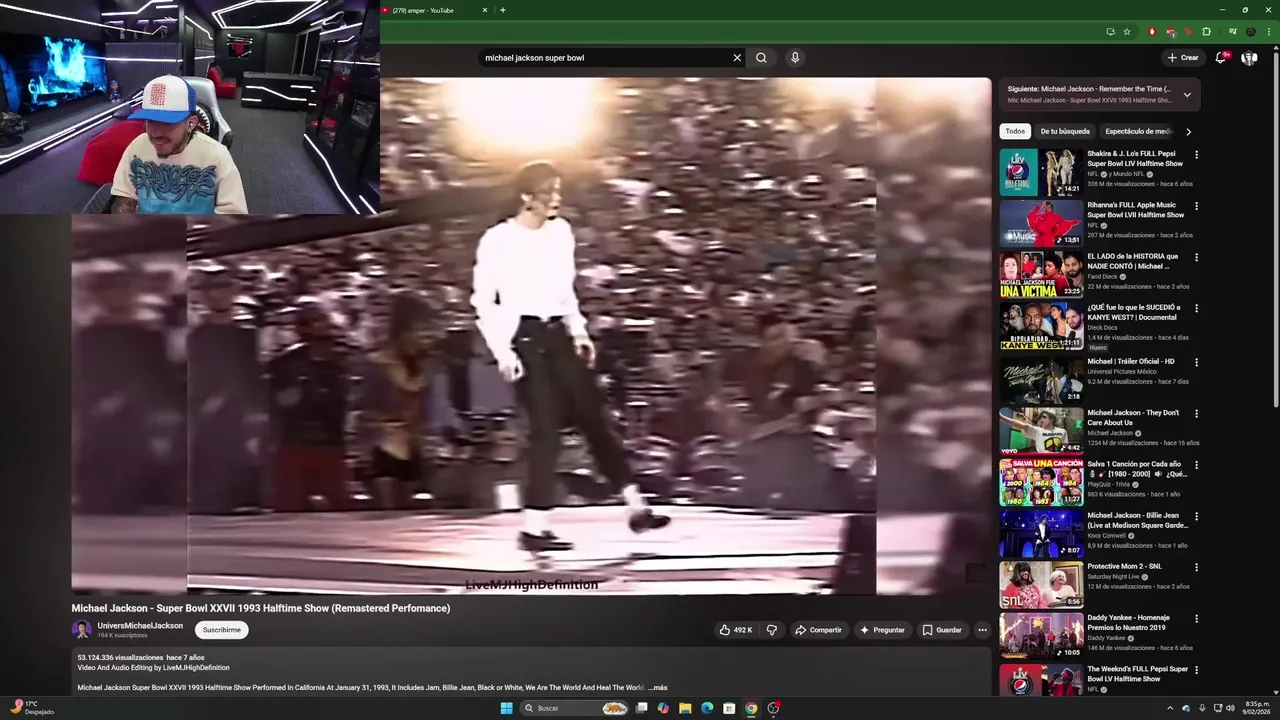
Task: Show hidden system tray icons
Action: click(x=1169, y=708)
